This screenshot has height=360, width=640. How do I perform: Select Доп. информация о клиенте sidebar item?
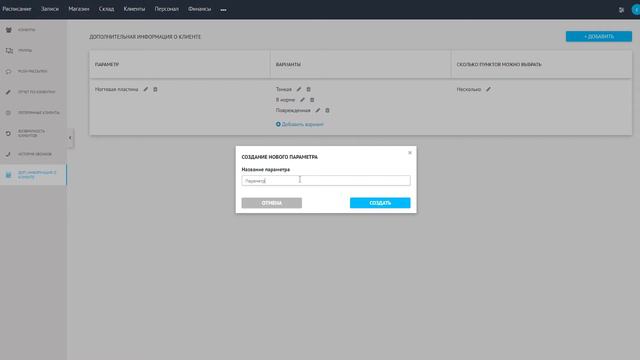33,175
